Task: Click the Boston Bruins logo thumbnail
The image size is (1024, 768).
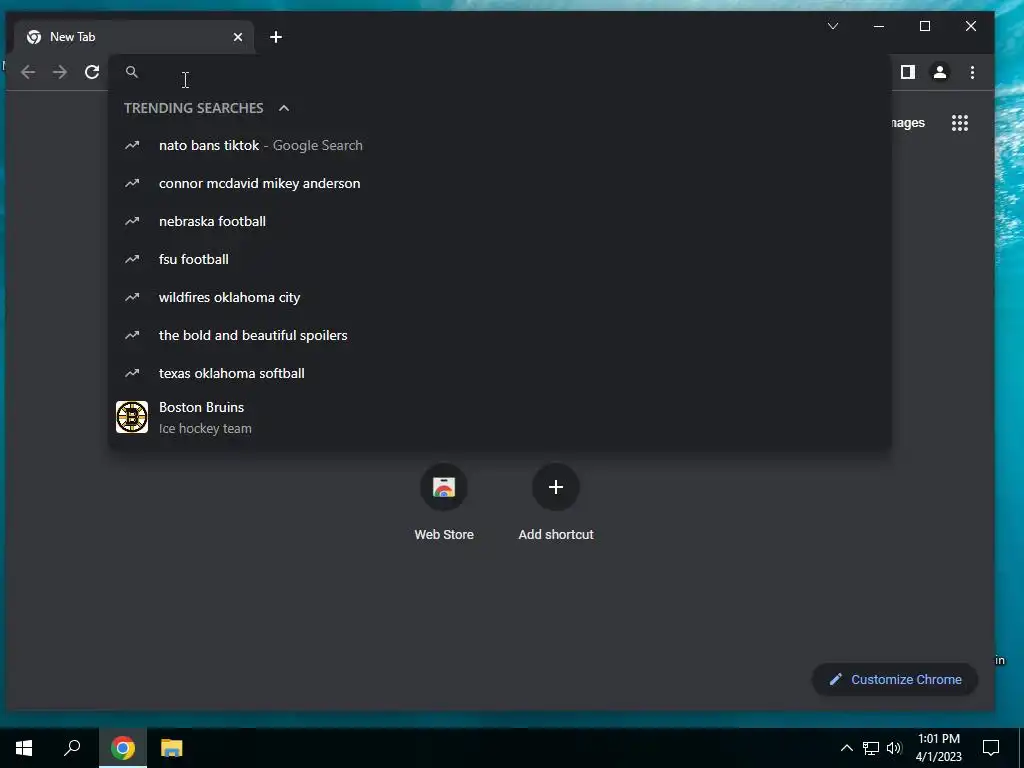Action: click(132, 417)
